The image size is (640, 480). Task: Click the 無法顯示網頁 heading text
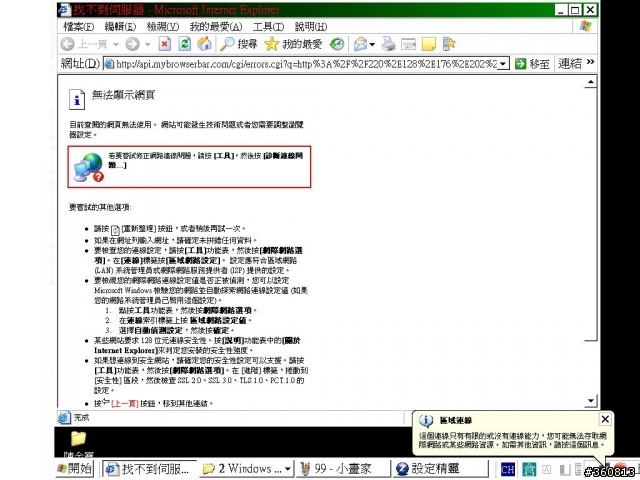[x=123, y=95]
